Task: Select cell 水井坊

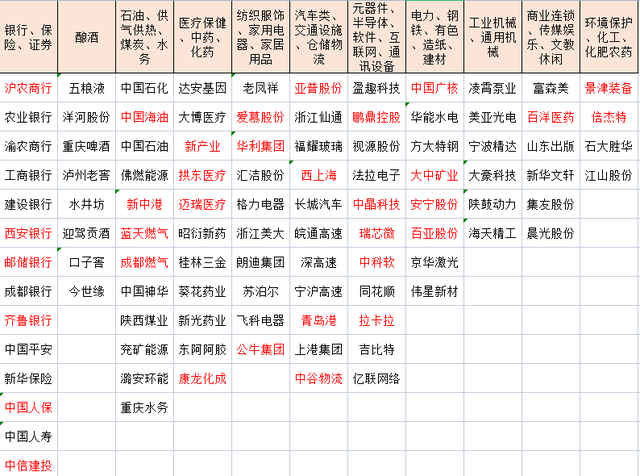Action: pyautogui.click(x=87, y=204)
